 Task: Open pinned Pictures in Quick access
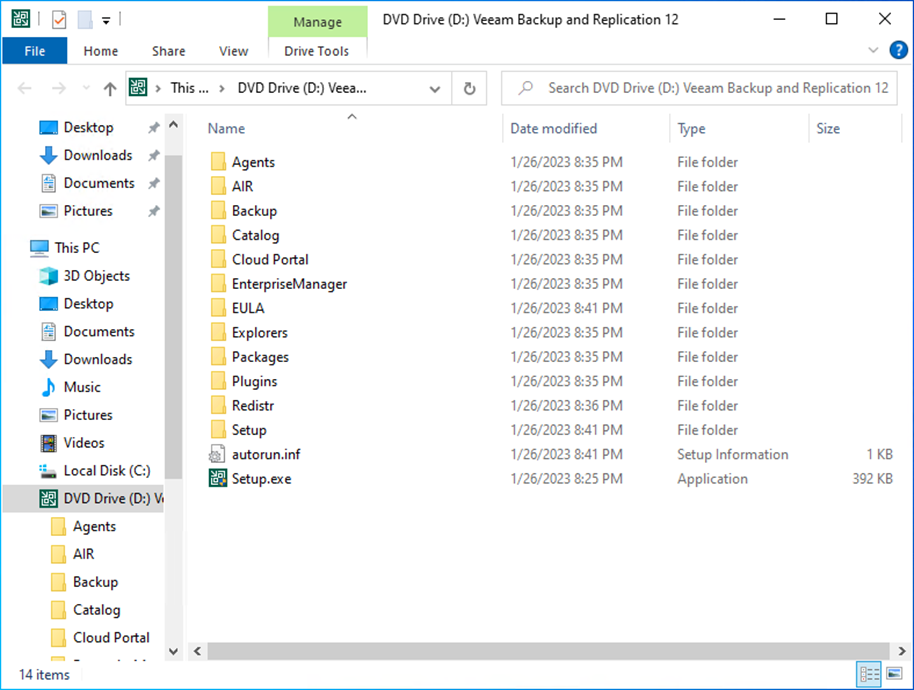click(x=88, y=211)
